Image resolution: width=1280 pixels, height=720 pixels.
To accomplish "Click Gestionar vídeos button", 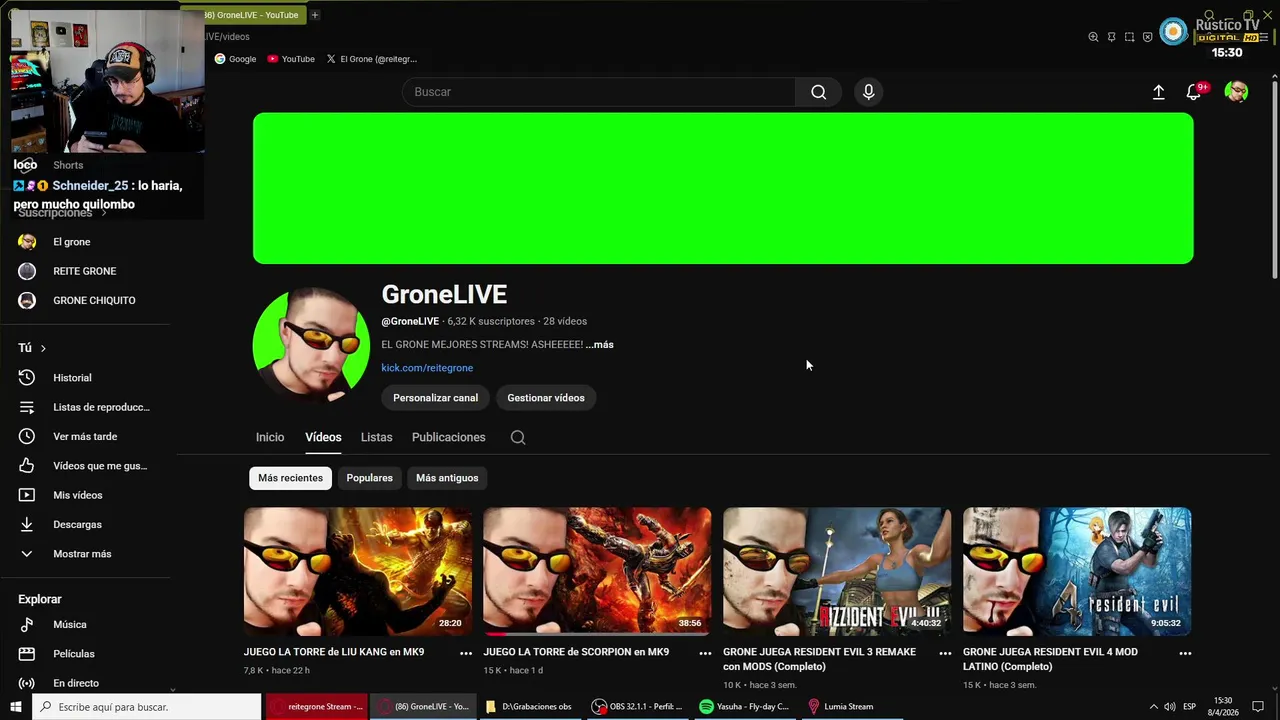I will click(x=546, y=398).
